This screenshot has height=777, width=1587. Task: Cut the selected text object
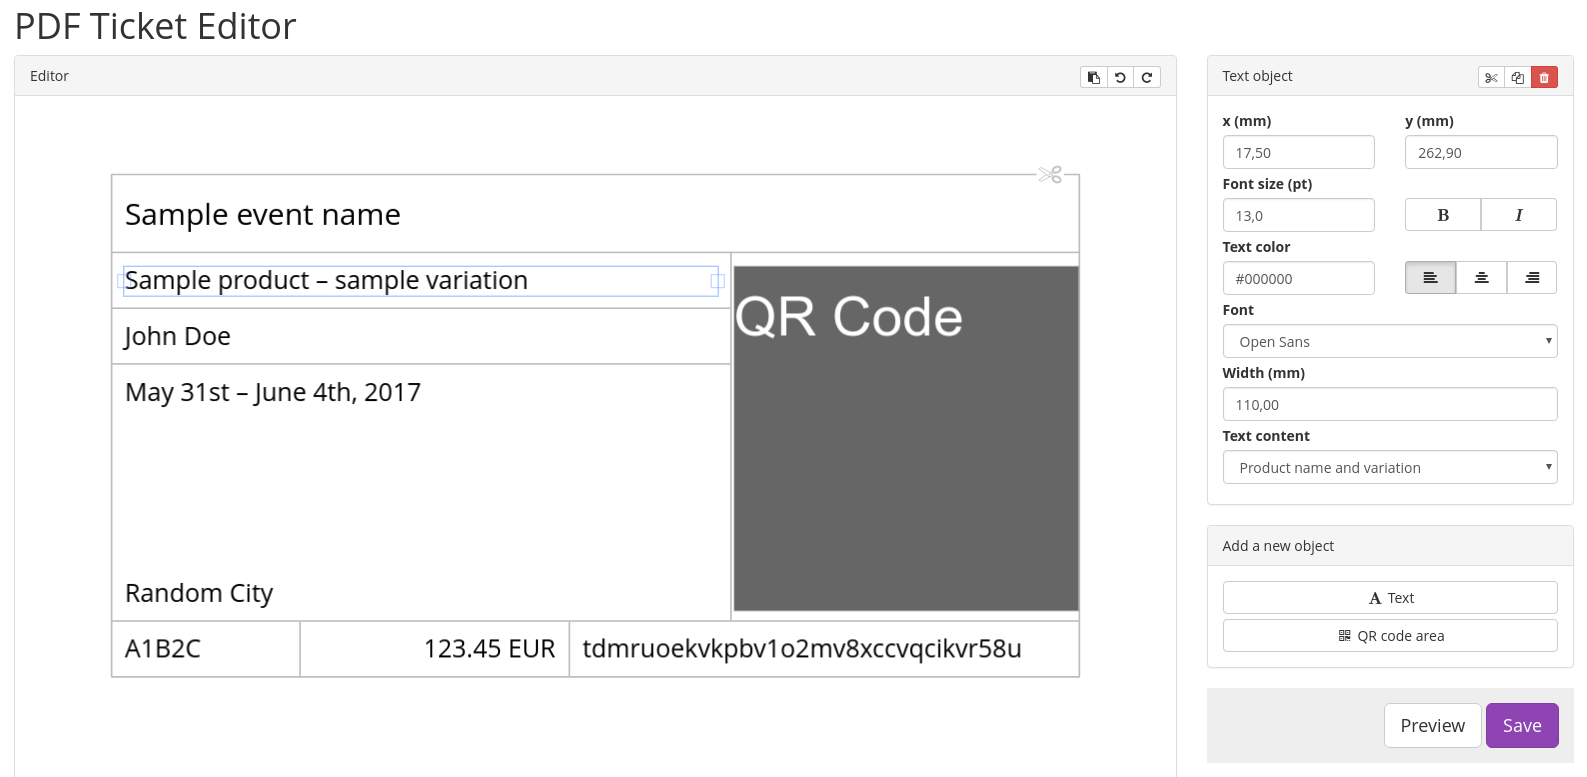(1491, 77)
